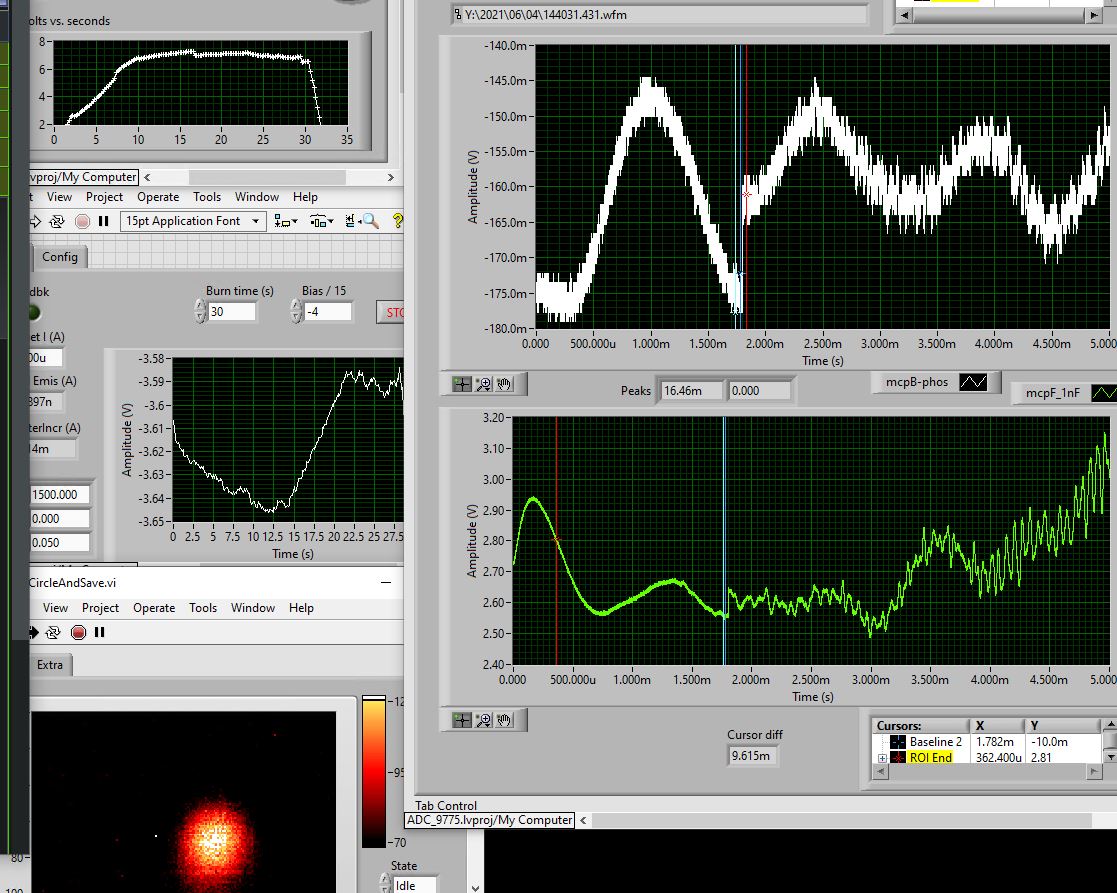Abort CircleAndSave.vi with red stop icon

click(x=78, y=632)
